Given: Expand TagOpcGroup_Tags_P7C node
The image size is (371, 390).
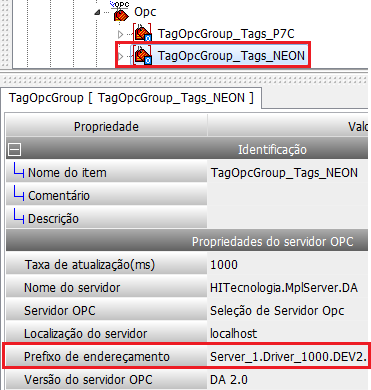Looking at the screenshot, I should 121,34.
